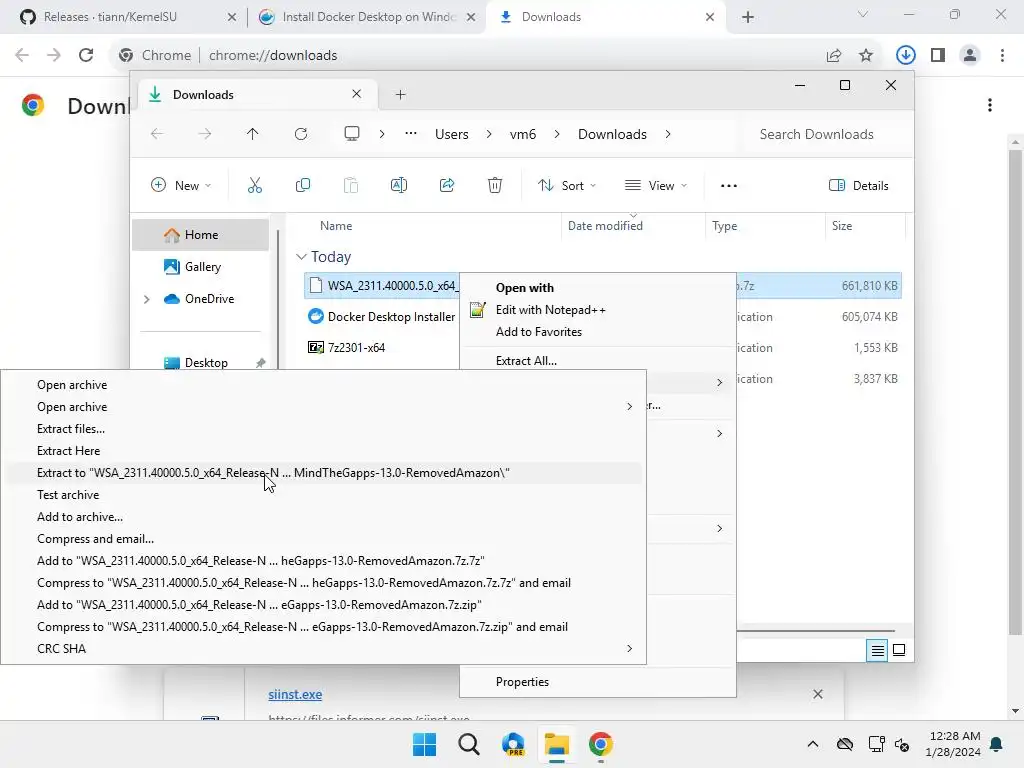Click the Delete trash icon in Explorer
The width and height of the screenshot is (1024, 768).
pyautogui.click(x=495, y=185)
